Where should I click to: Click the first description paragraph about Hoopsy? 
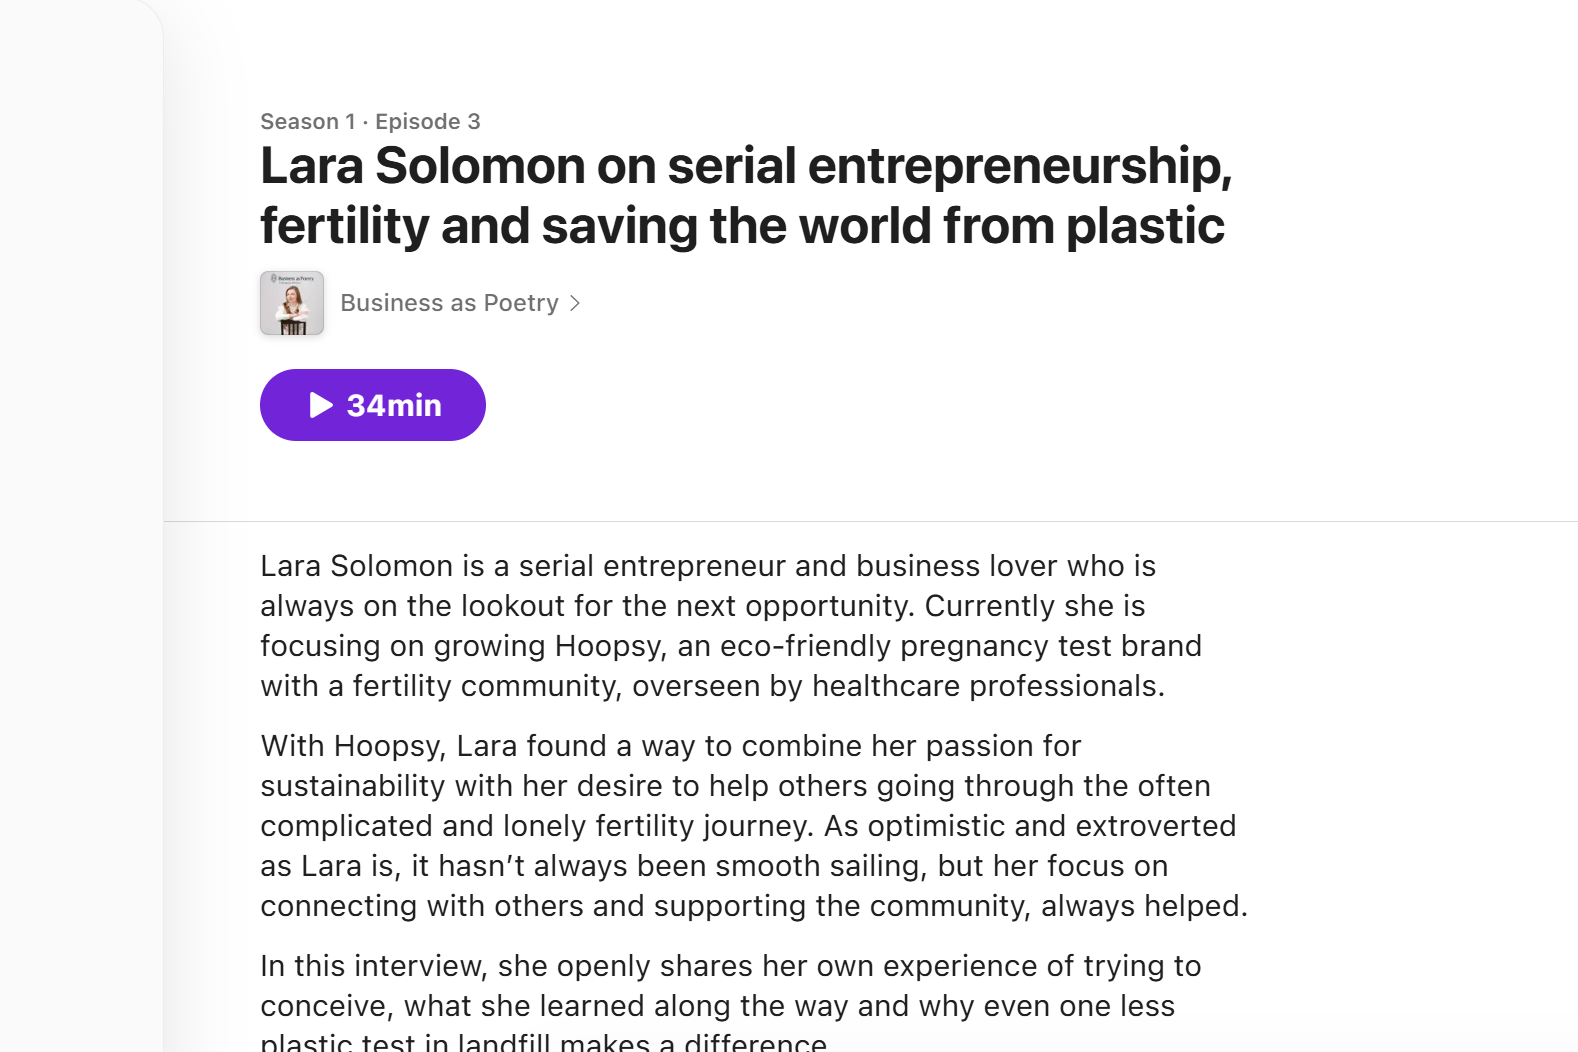(x=731, y=626)
